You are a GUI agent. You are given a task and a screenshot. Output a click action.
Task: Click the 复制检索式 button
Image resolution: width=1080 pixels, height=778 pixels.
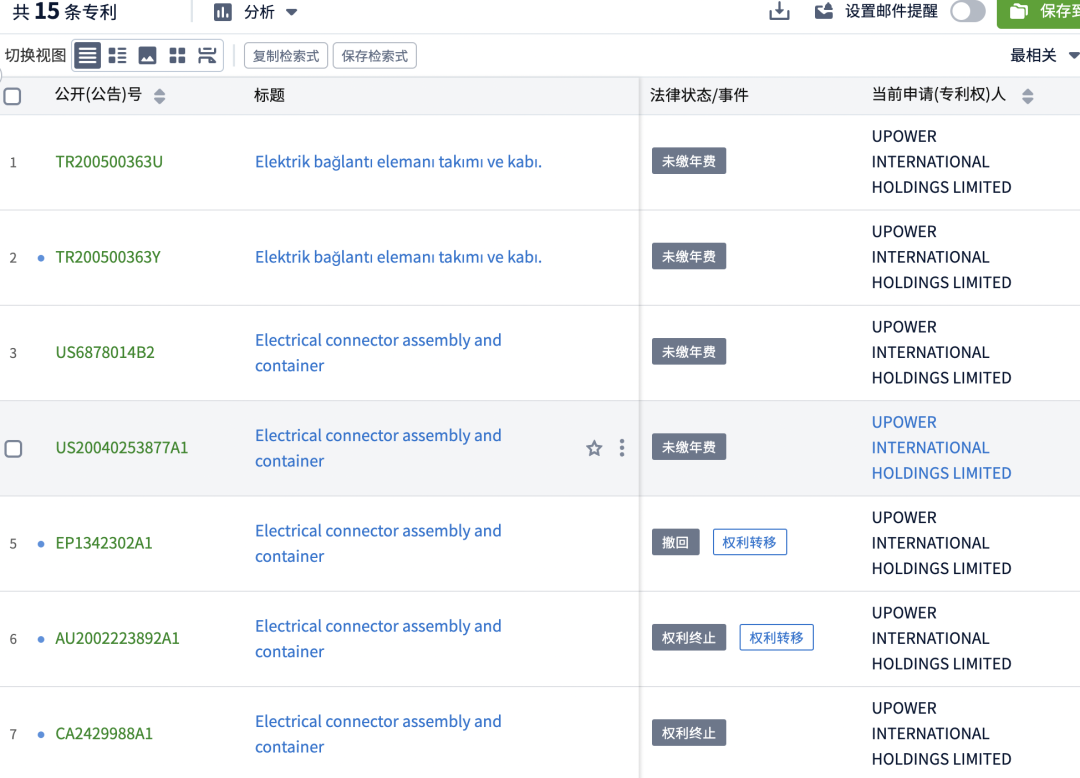[x=286, y=56]
